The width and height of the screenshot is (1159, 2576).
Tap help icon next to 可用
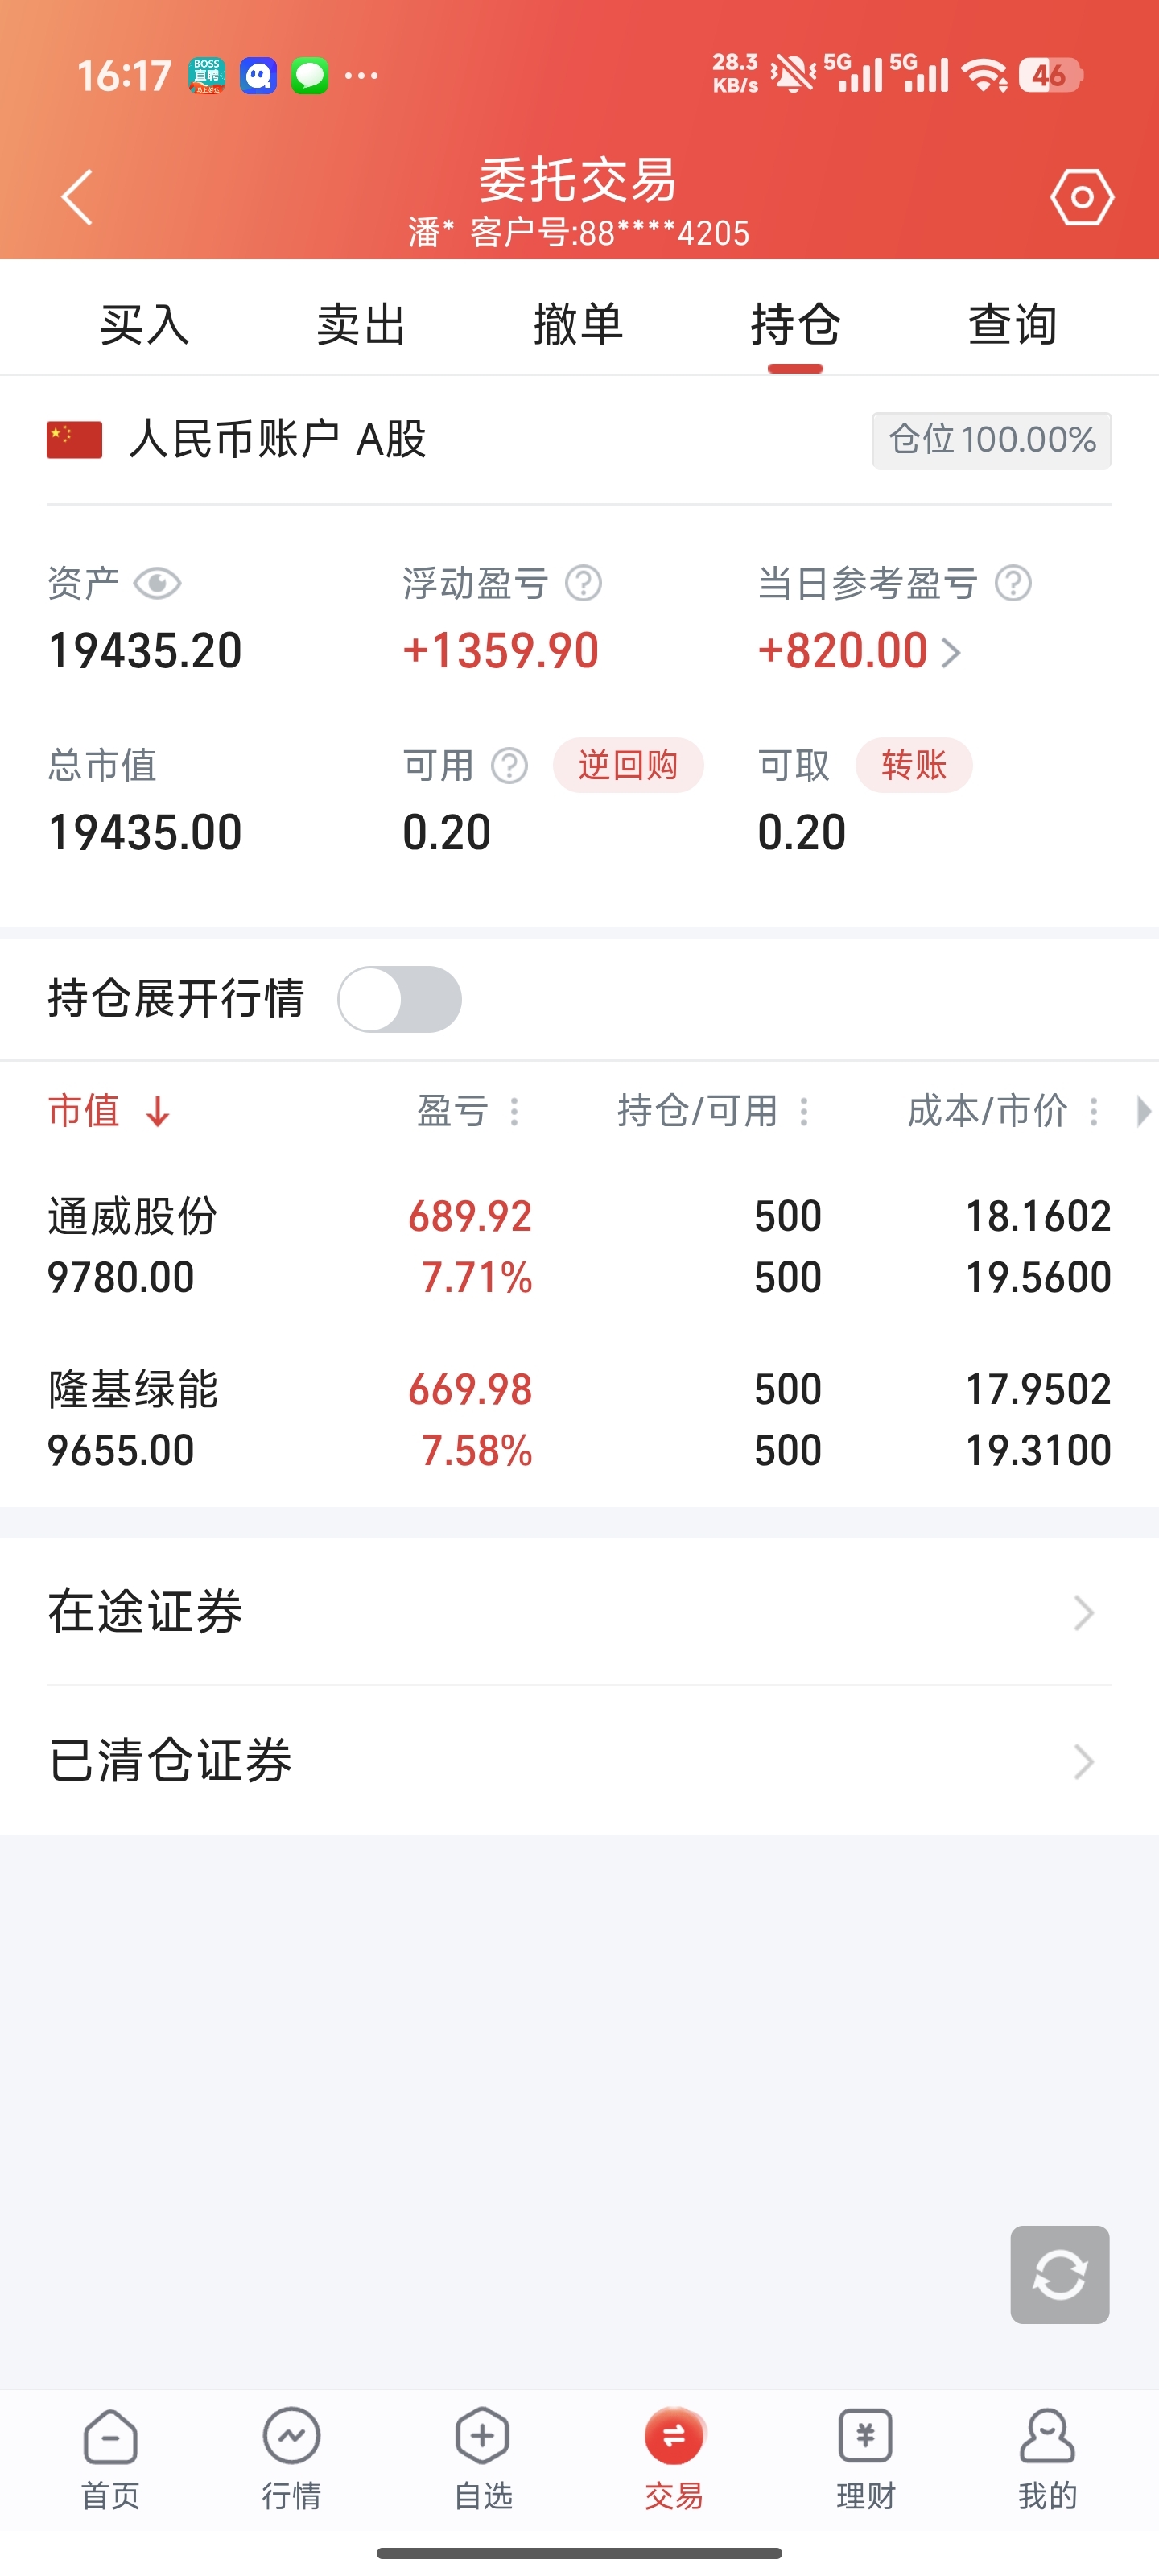509,766
